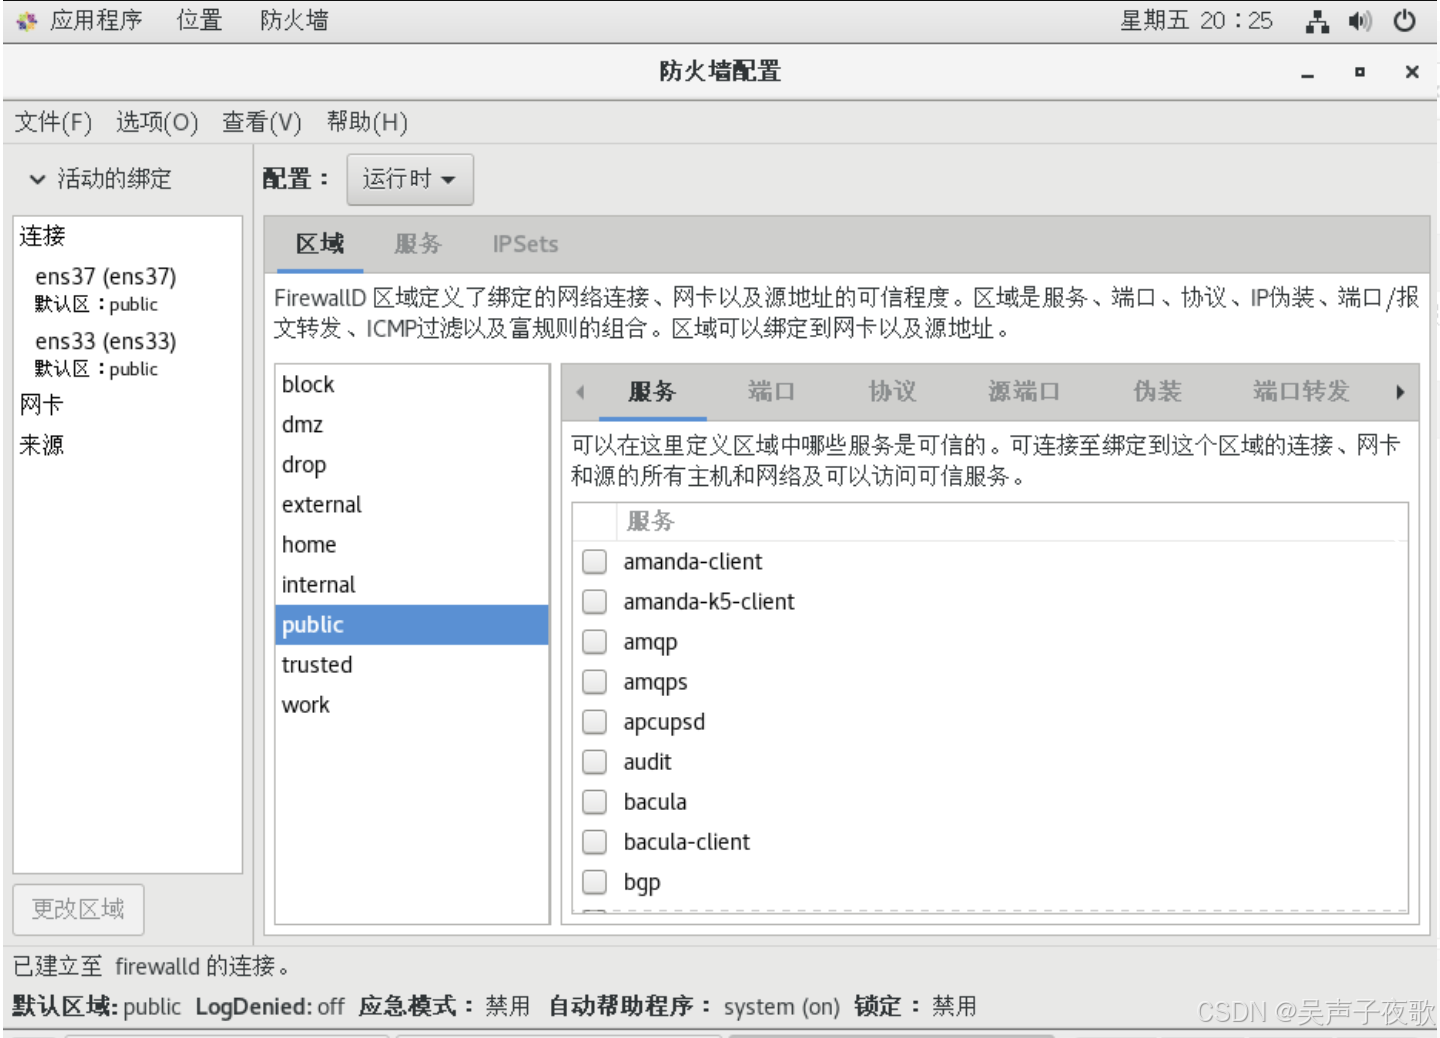
Task: Select the home zone
Action: tap(412, 545)
